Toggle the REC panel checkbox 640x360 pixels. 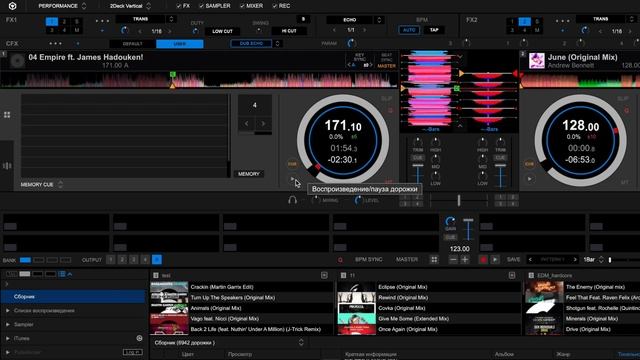pyautogui.click(x=275, y=6)
